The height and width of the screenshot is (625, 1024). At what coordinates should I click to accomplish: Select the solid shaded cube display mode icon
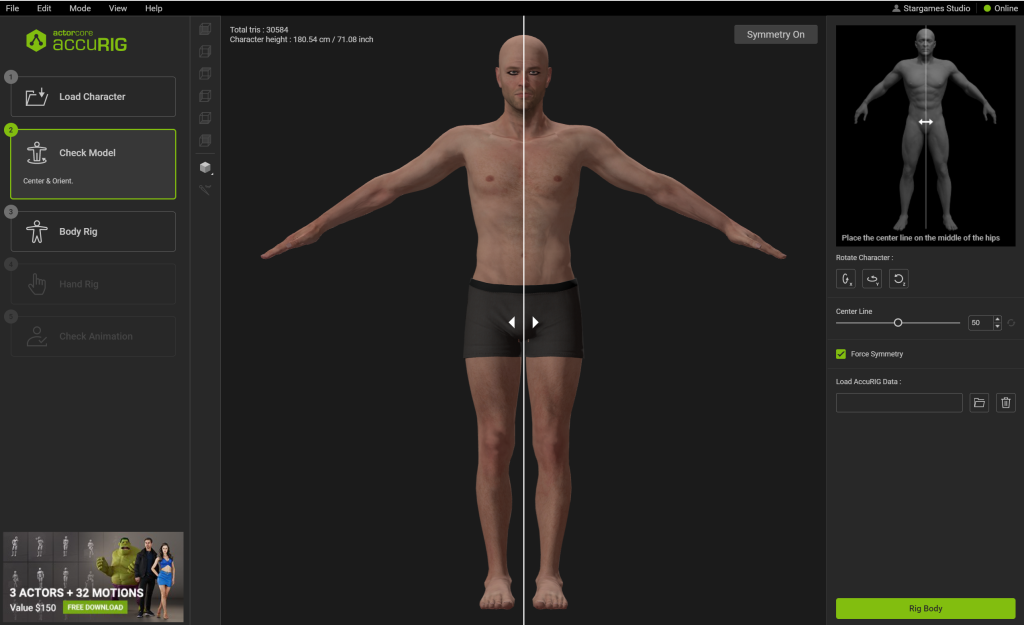coord(204,167)
